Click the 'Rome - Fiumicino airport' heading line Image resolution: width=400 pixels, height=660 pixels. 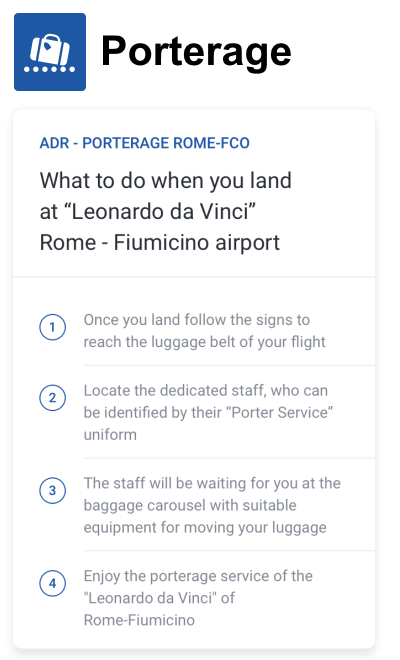[160, 243]
